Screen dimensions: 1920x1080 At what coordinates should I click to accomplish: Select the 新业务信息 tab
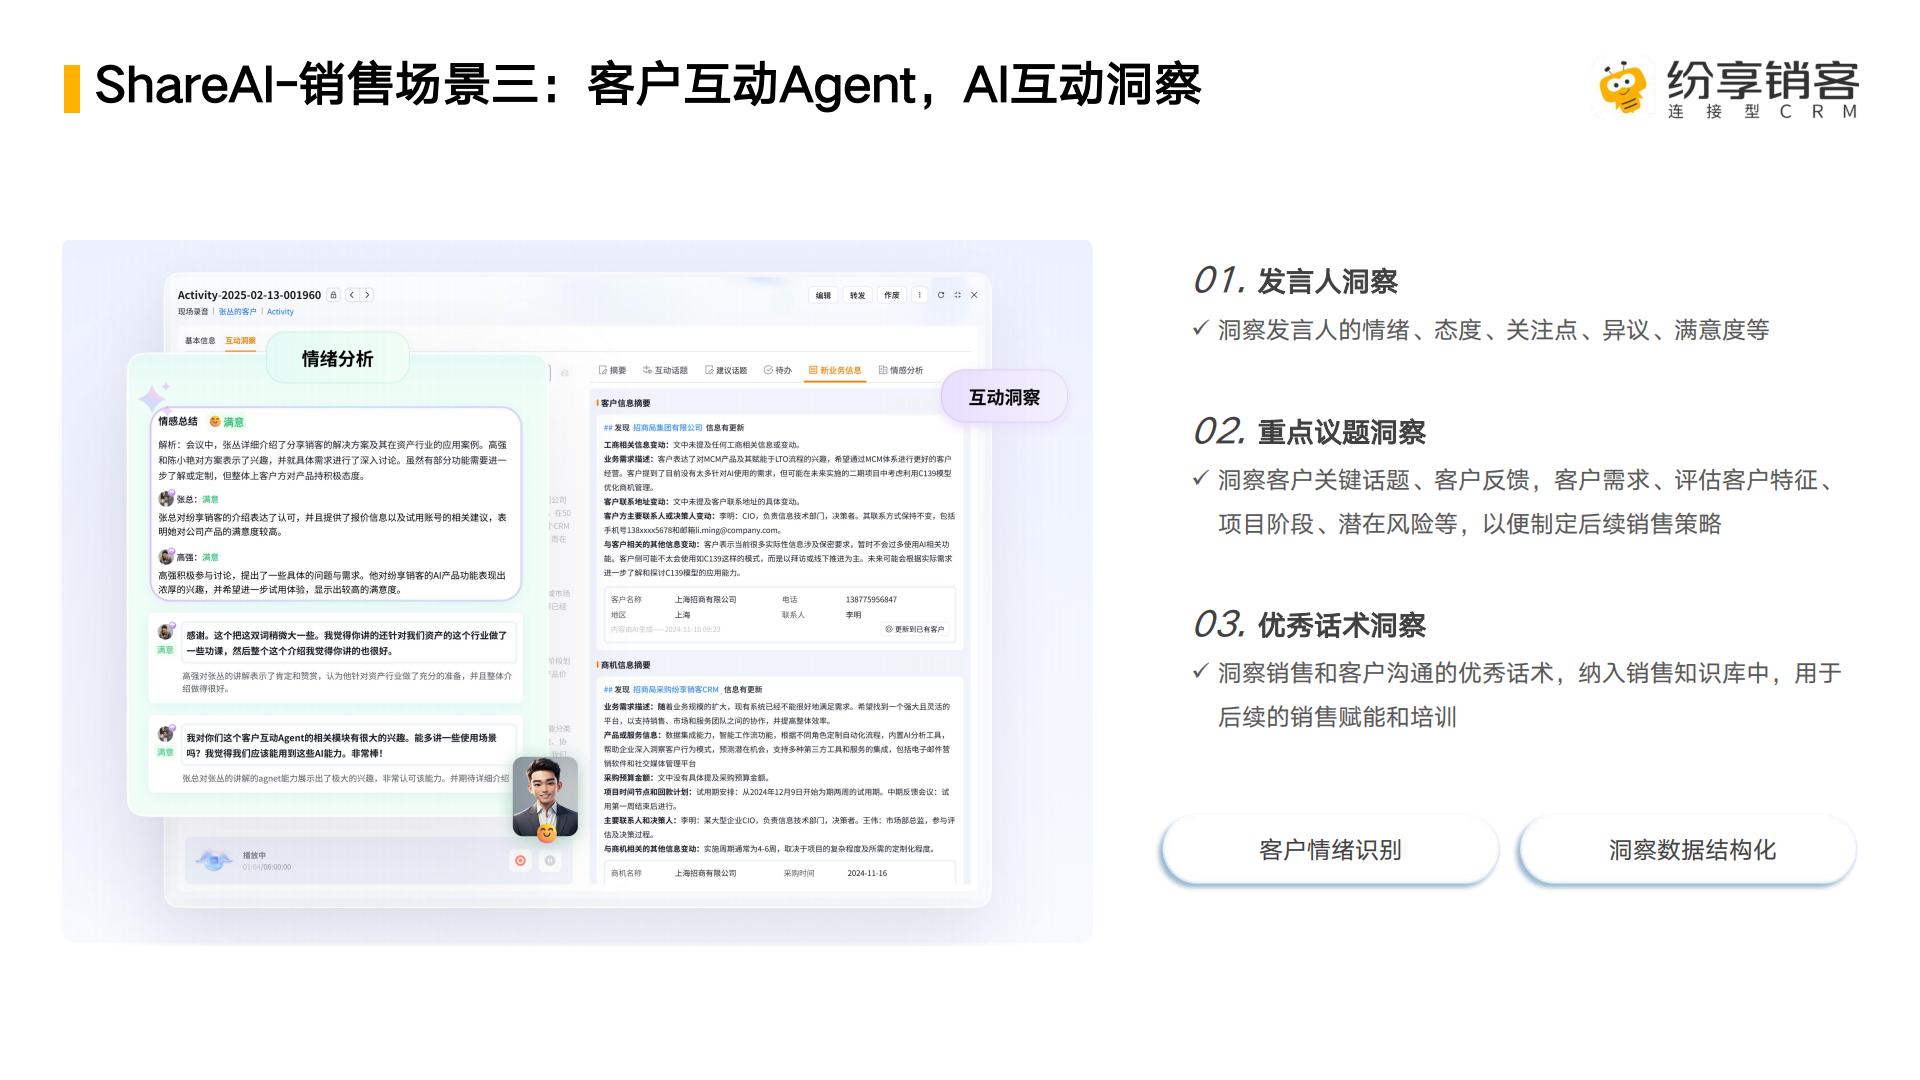(x=835, y=370)
